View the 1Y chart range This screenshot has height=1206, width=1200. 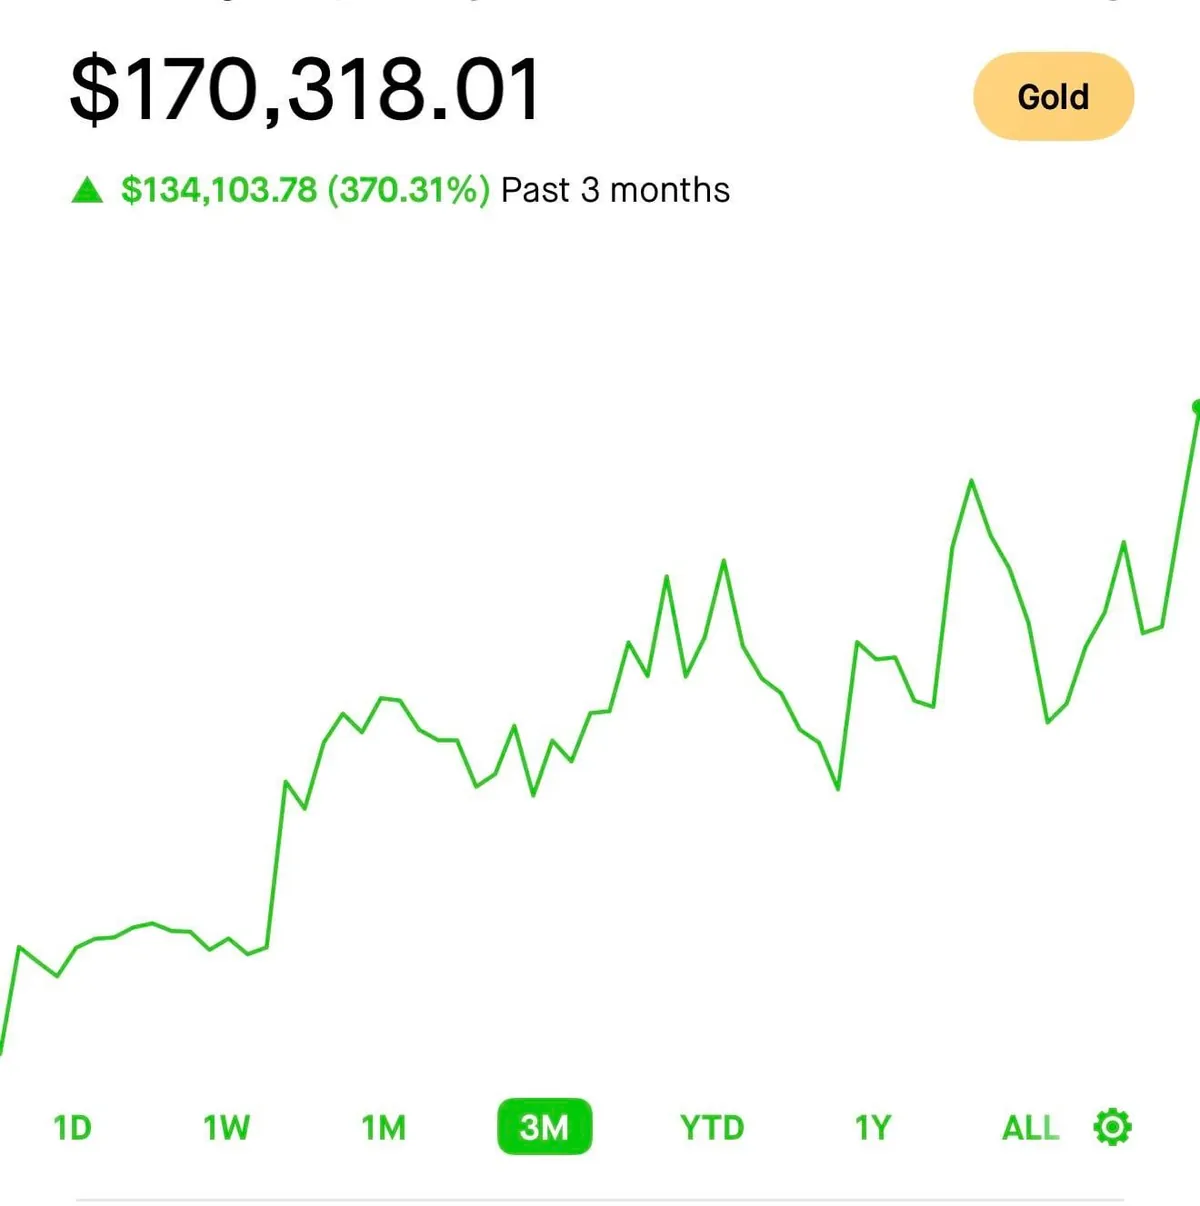point(872,1128)
